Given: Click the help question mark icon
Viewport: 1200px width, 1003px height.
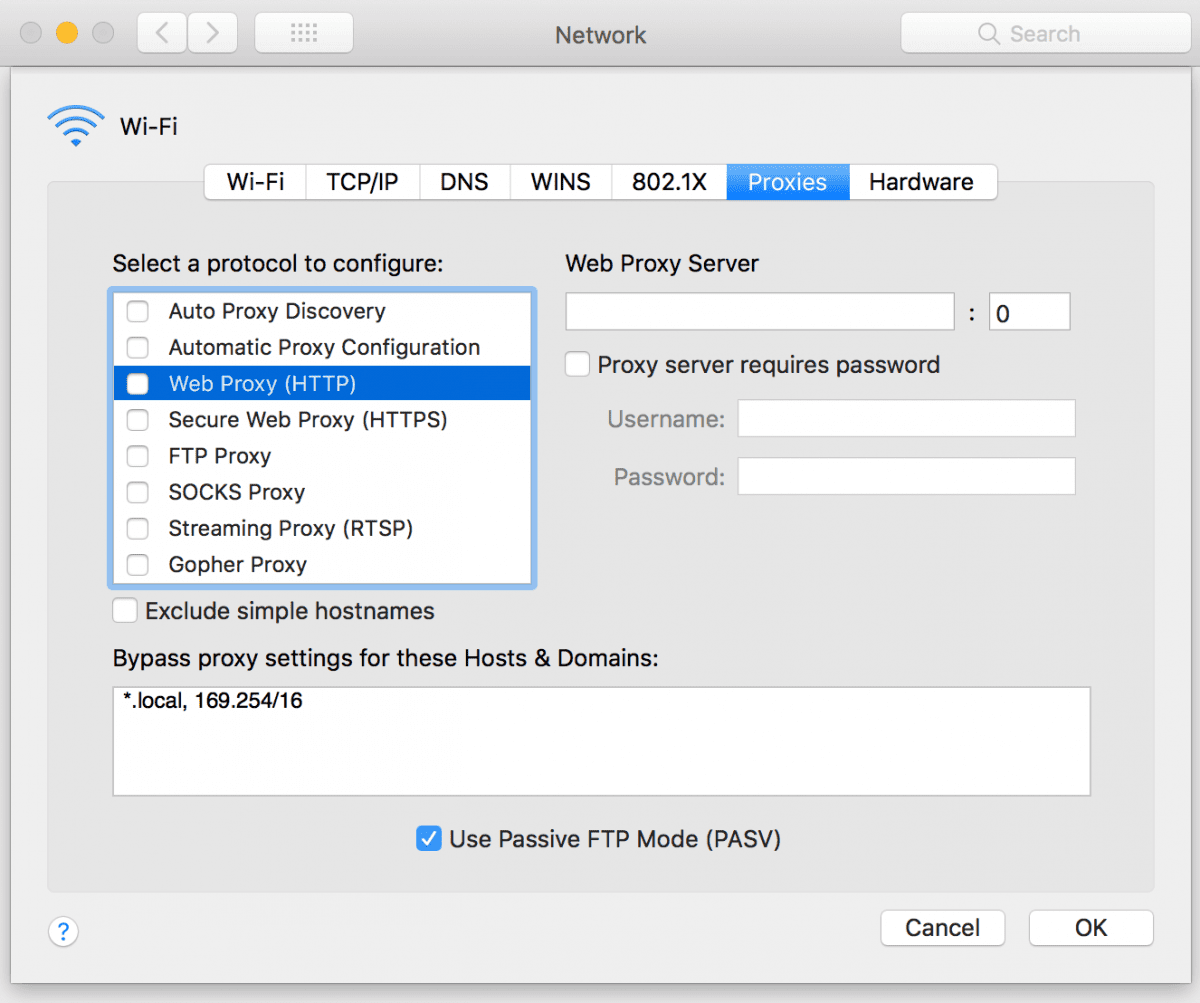Looking at the screenshot, I should (x=63, y=931).
